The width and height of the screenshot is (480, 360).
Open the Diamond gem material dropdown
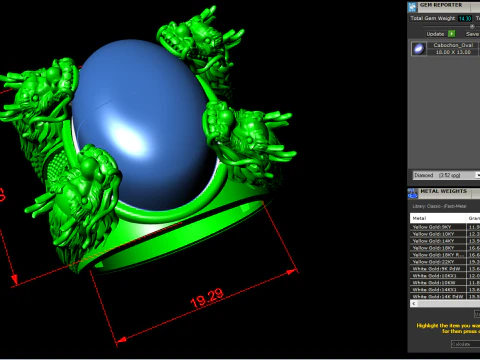pyautogui.click(x=446, y=175)
